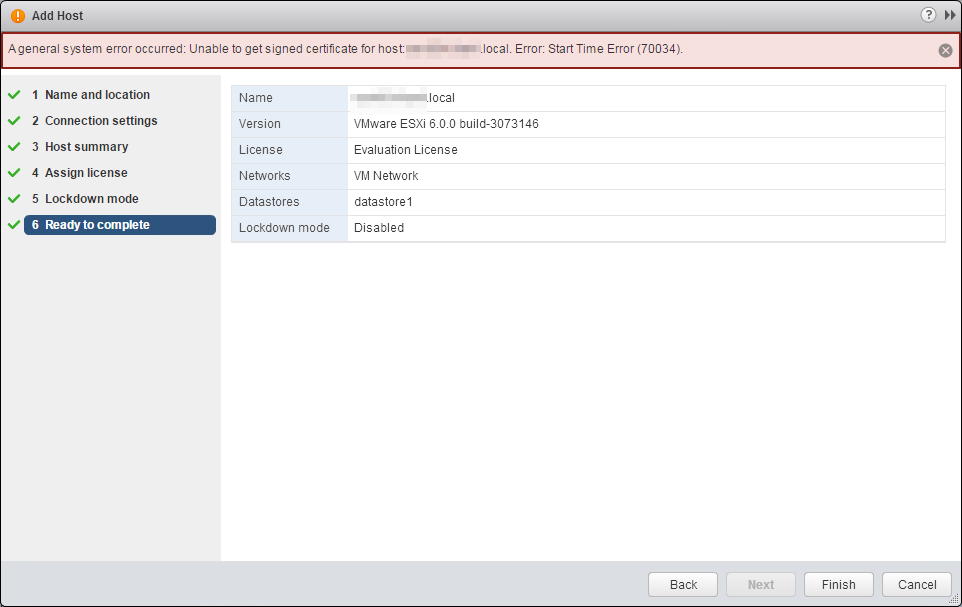Click the 'License' row label

click(x=260, y=150)
